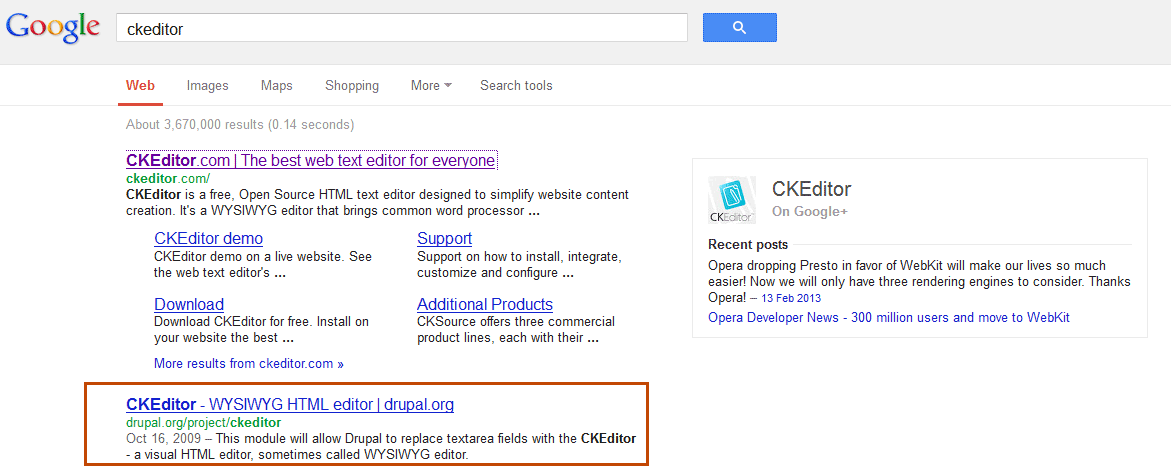
Task: Click the search box containing ckeditor
Action: pos(402,28)
